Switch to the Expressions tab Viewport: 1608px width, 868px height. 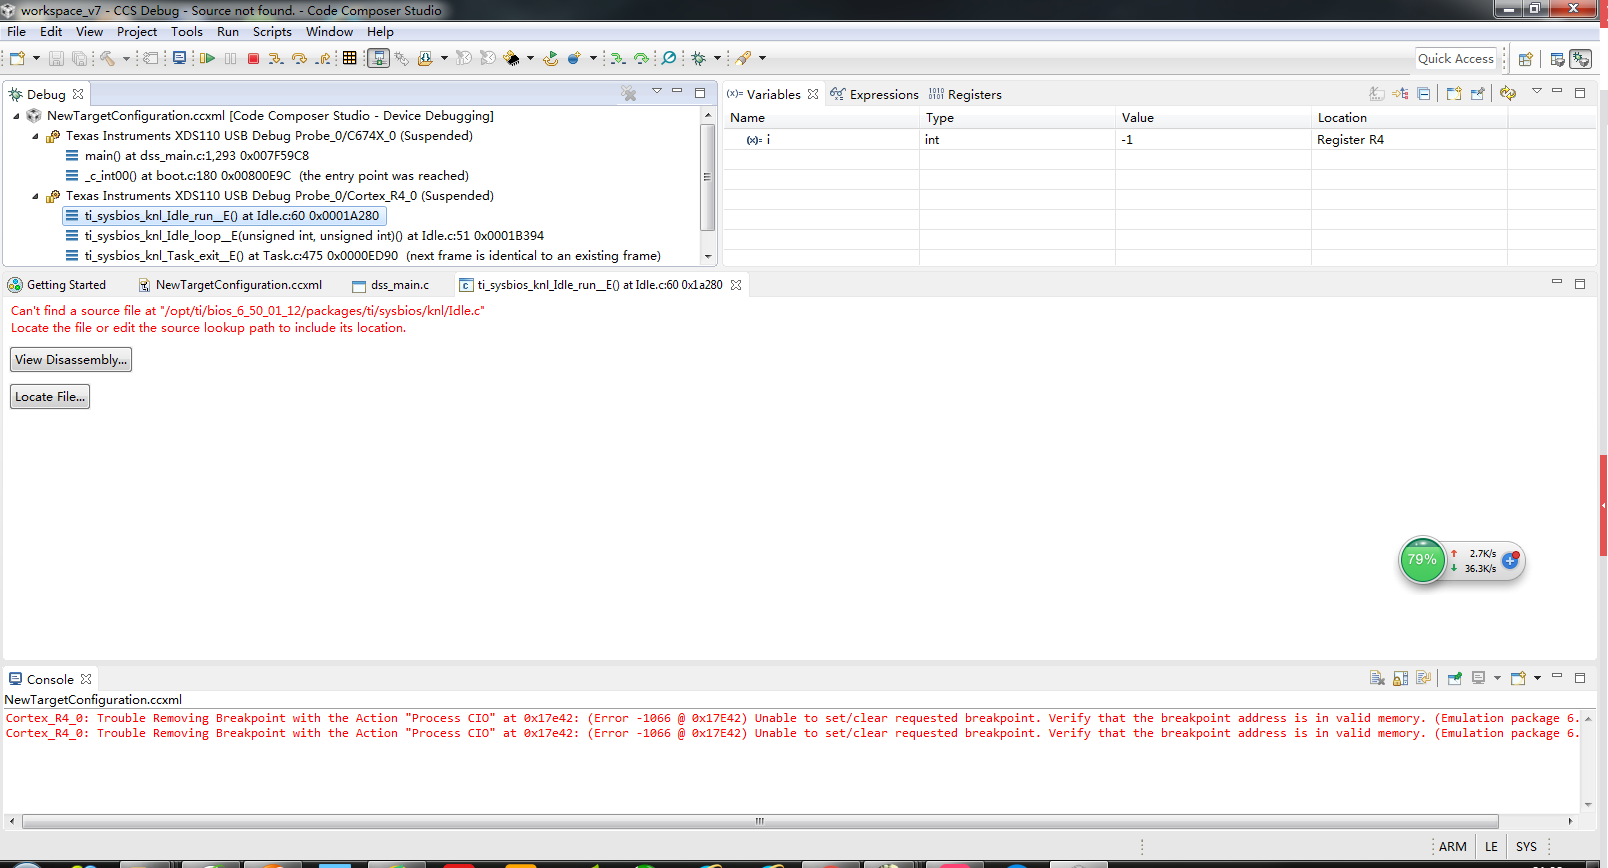coord(874,94)
